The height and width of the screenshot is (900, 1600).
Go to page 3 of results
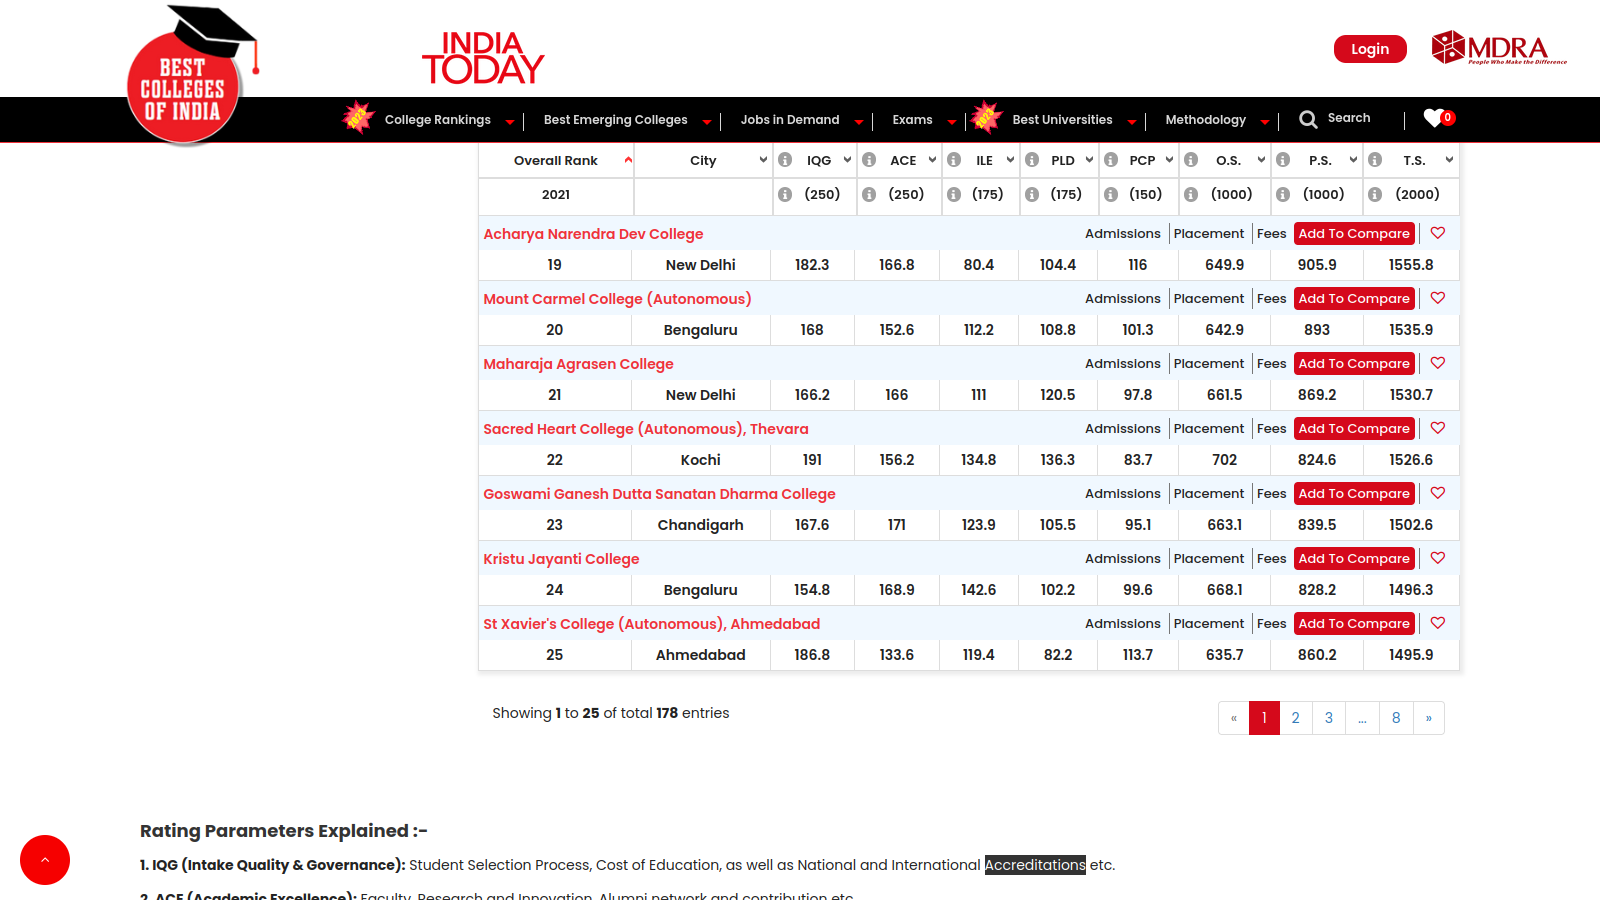coord(1329,718)
